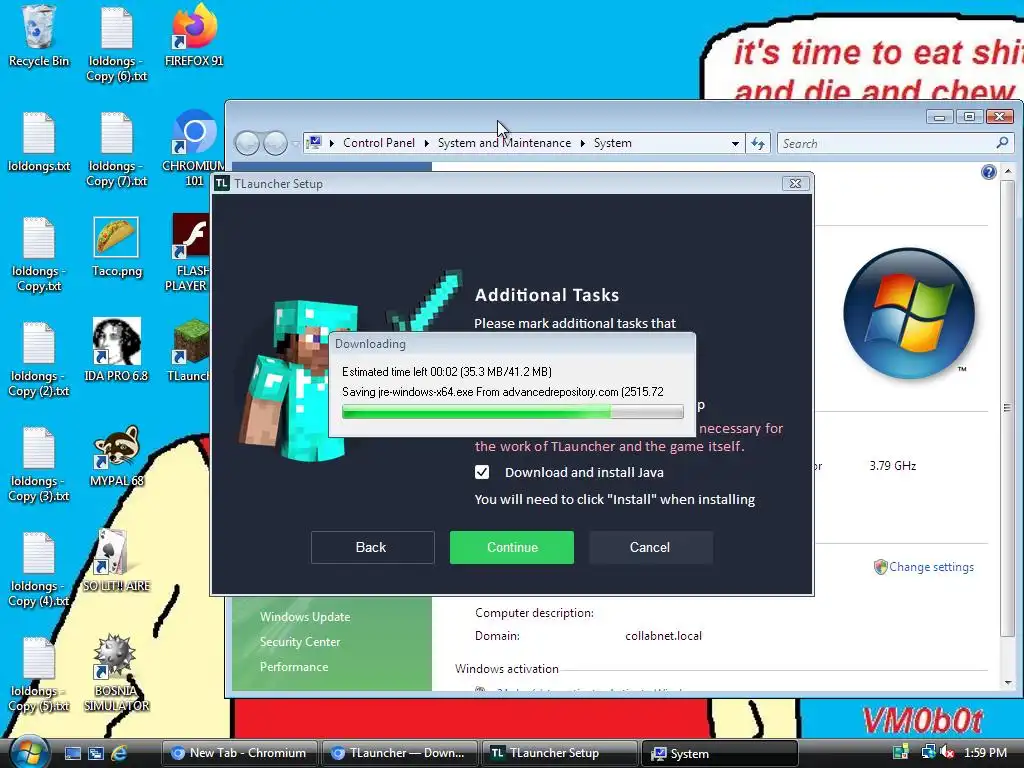The width and height of the screenshot is (1024, 768).
Task: Uncheck Download and install Java checkbox
Action: coord(482,472)
